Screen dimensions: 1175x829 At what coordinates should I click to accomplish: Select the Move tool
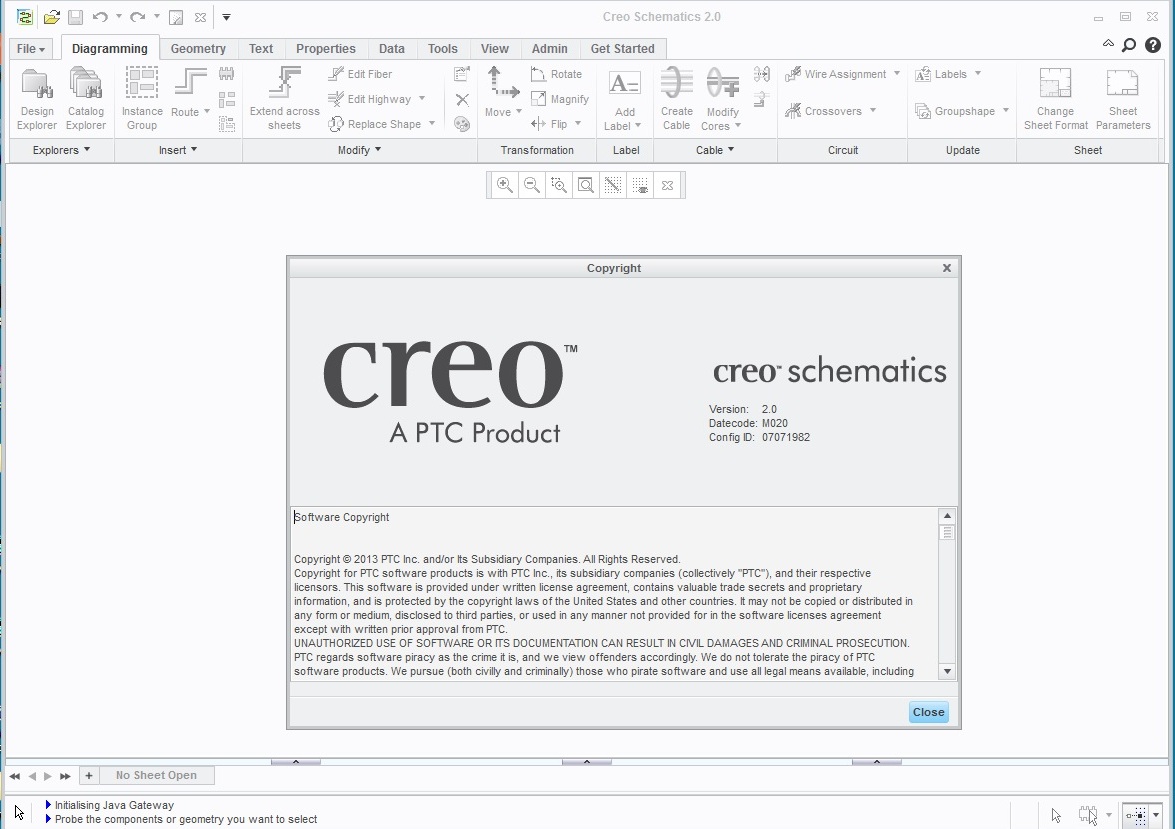(x=503, y=92)
